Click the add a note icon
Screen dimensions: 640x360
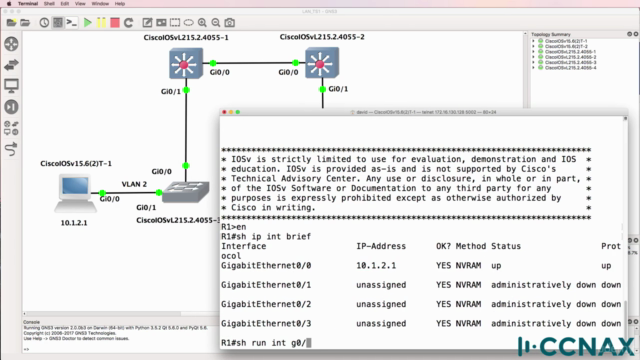pyautogui.click(x=147, y=22)
